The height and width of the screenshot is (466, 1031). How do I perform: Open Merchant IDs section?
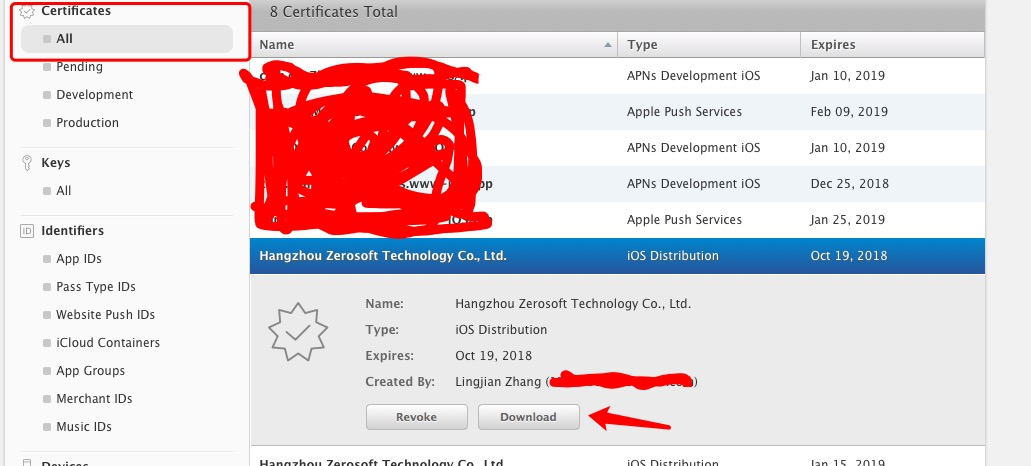coord(94,399)
